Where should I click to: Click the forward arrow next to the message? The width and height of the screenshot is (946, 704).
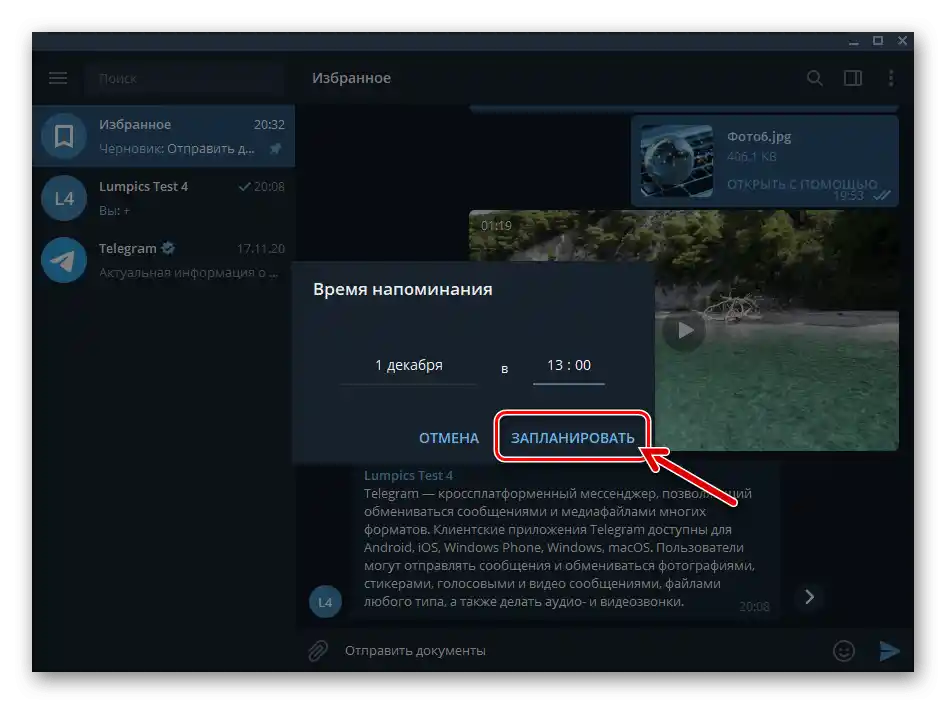[x=809, y=597]
